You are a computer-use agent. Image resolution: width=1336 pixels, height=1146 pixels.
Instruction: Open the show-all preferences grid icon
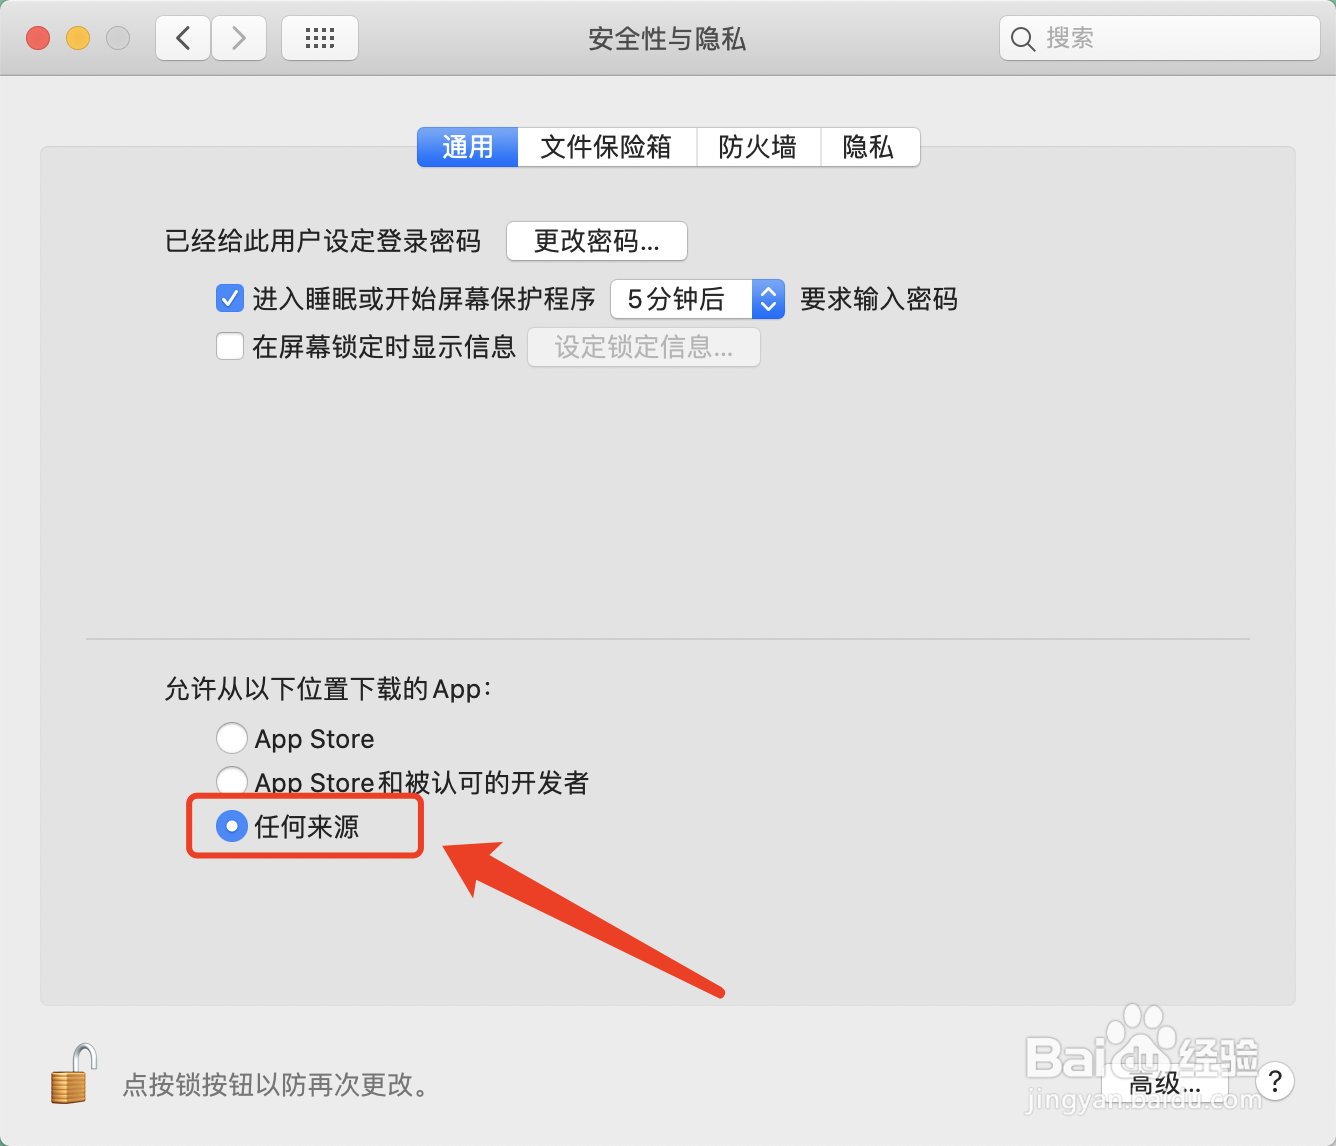[320, 39]
